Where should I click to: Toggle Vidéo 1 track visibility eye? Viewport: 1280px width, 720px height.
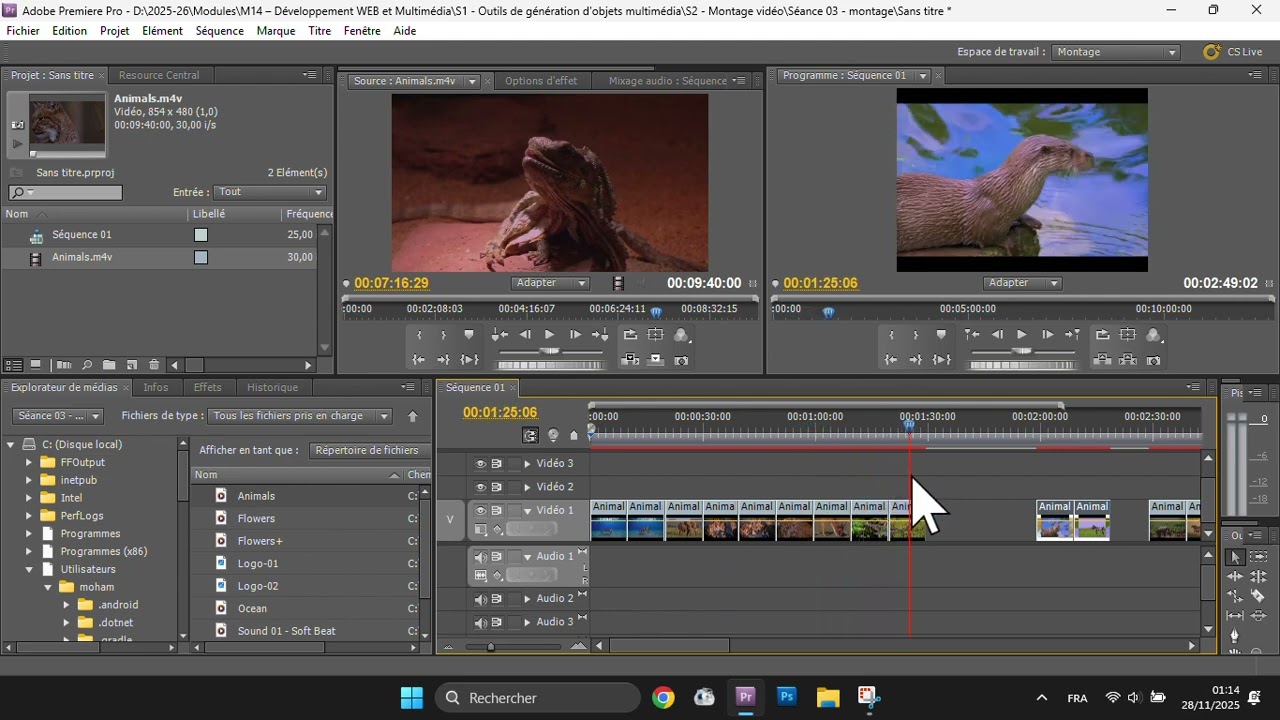pyautogui.click(x=481, y=511)
